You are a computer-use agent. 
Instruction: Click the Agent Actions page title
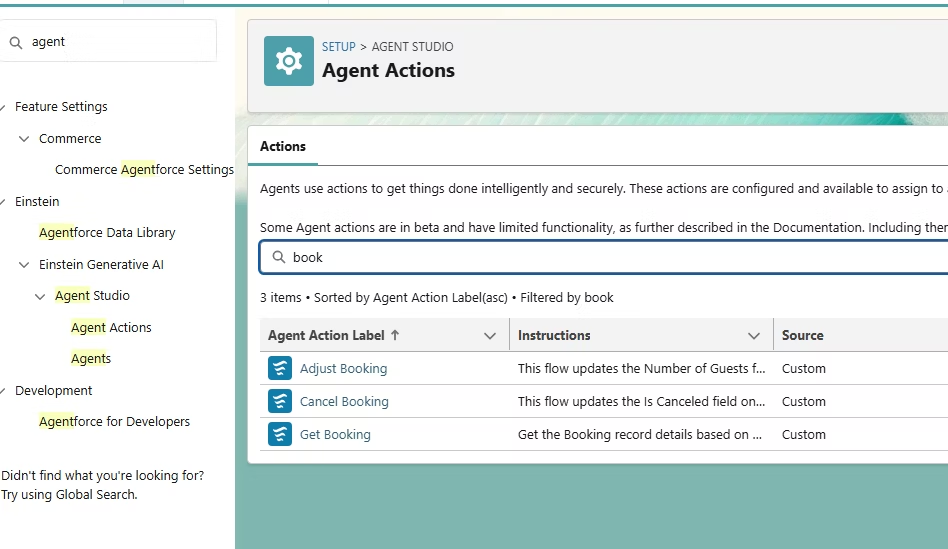[x=388, y=70]
